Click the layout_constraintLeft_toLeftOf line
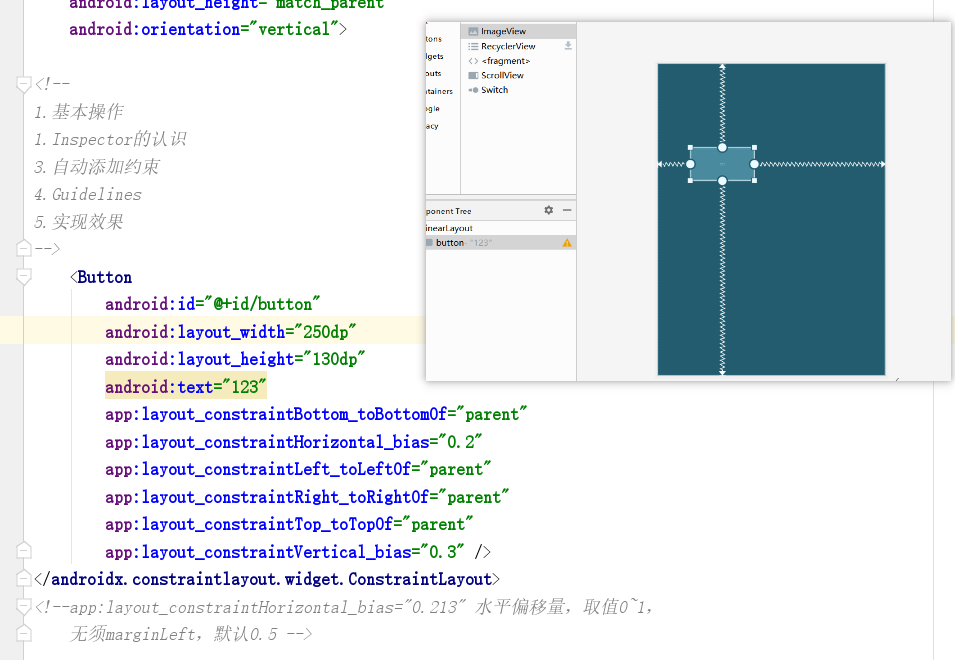The image size is (955, 660). 297,469
